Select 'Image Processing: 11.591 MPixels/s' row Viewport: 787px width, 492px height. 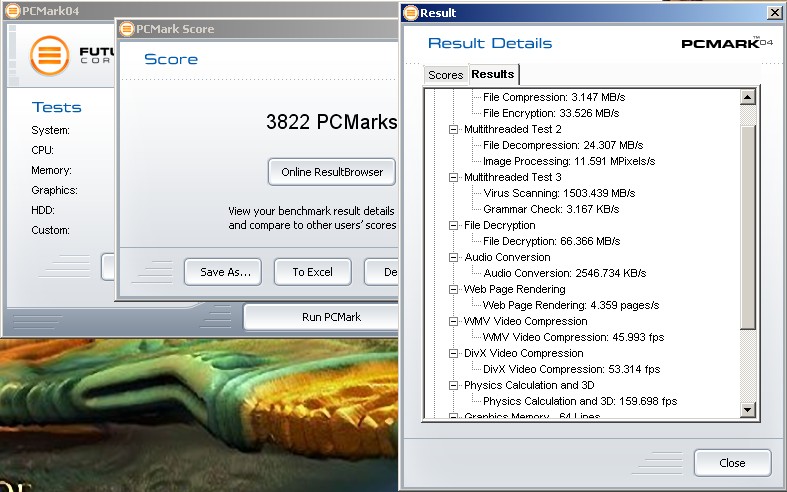[x=569, y=162]
